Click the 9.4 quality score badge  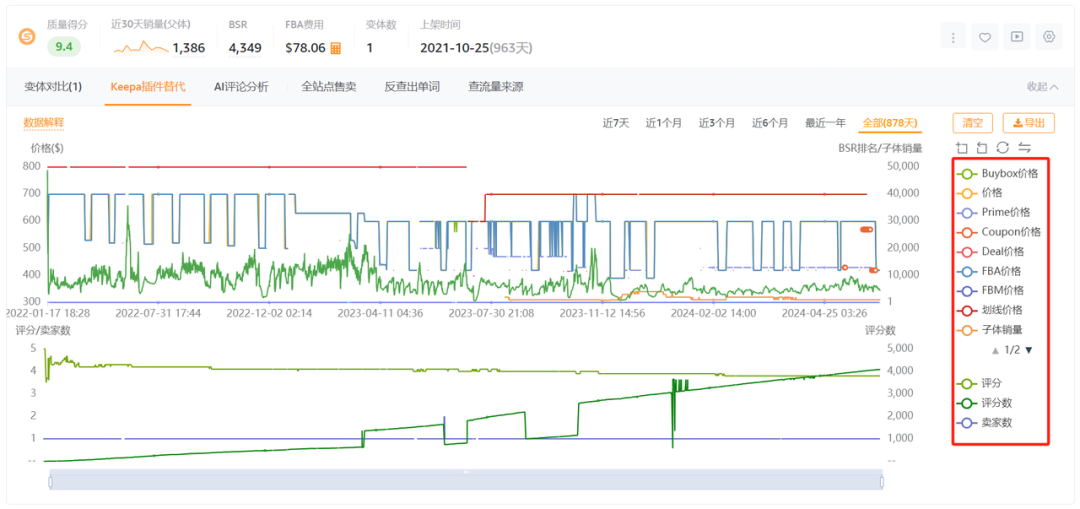pos(64,48)
